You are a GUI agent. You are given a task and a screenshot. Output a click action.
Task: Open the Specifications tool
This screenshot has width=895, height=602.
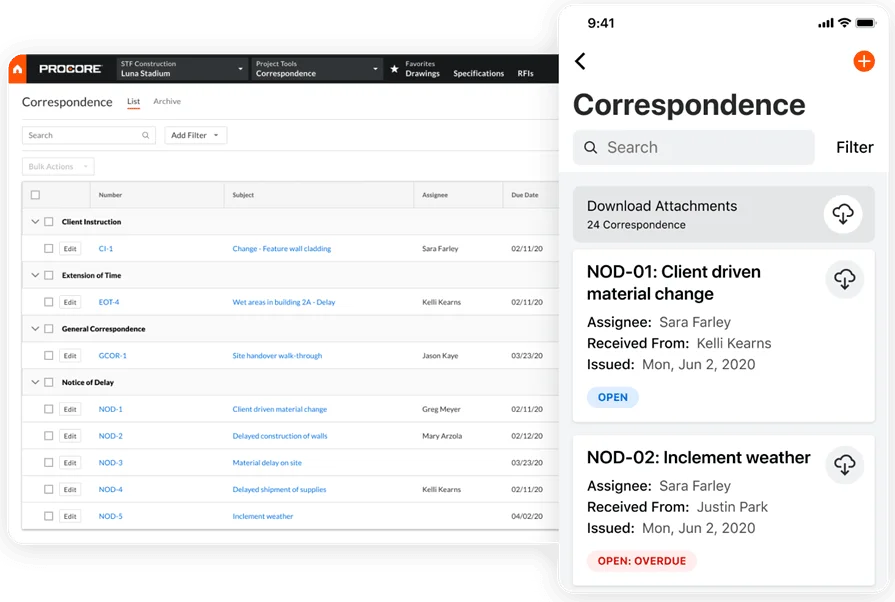click(478, 73)
